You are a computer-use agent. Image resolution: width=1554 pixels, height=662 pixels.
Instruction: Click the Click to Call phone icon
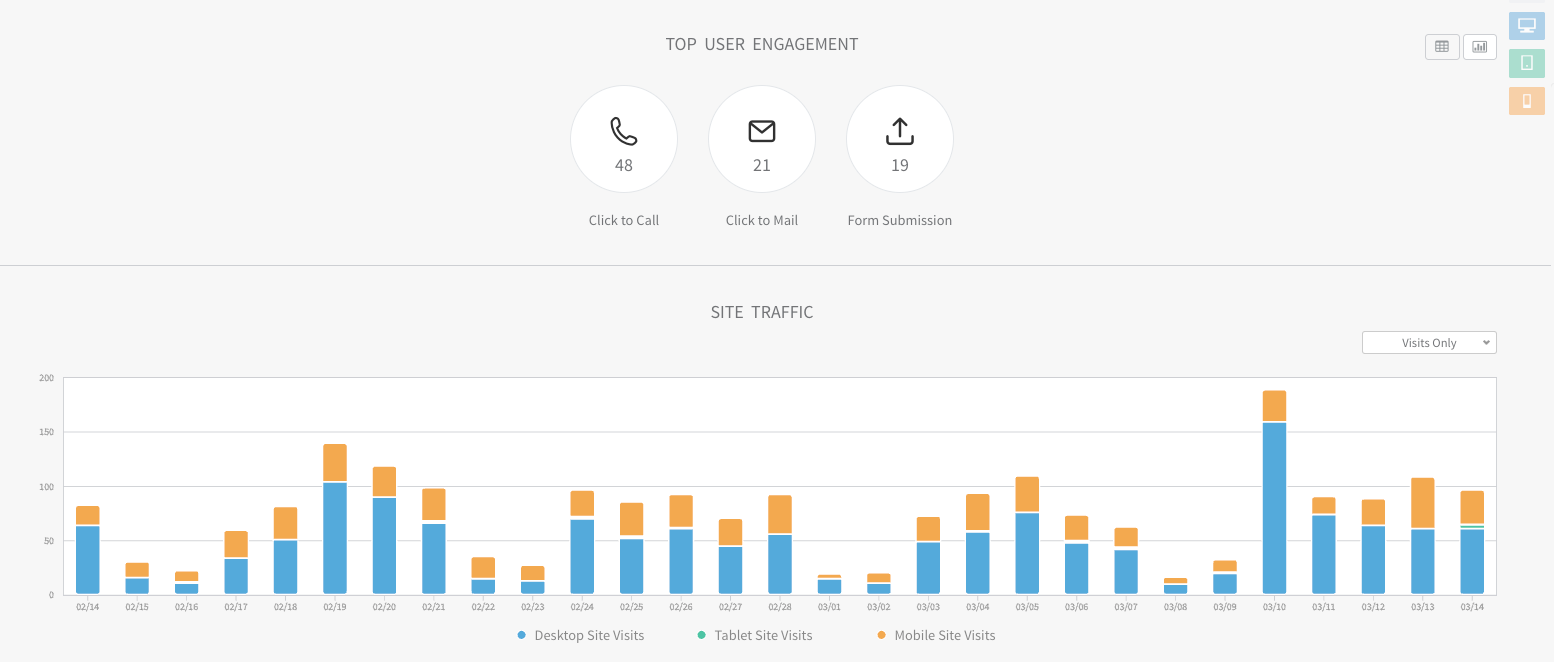pyautogui.click(x=624, y=131)
